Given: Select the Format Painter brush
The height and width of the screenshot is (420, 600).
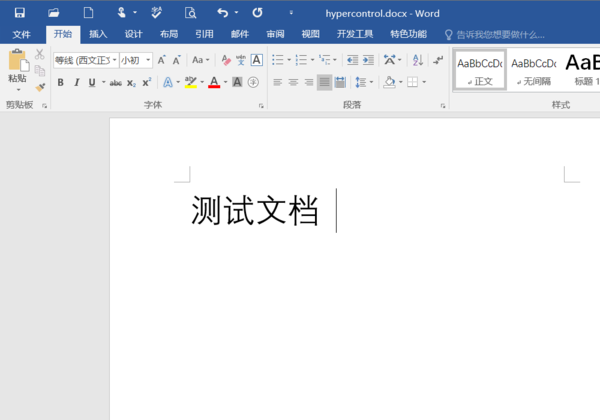Looking at the screenshot, I should coord(40,87).
